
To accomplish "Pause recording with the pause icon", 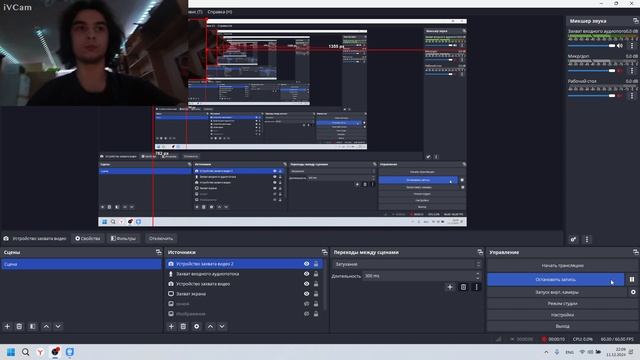I will 632,280.
